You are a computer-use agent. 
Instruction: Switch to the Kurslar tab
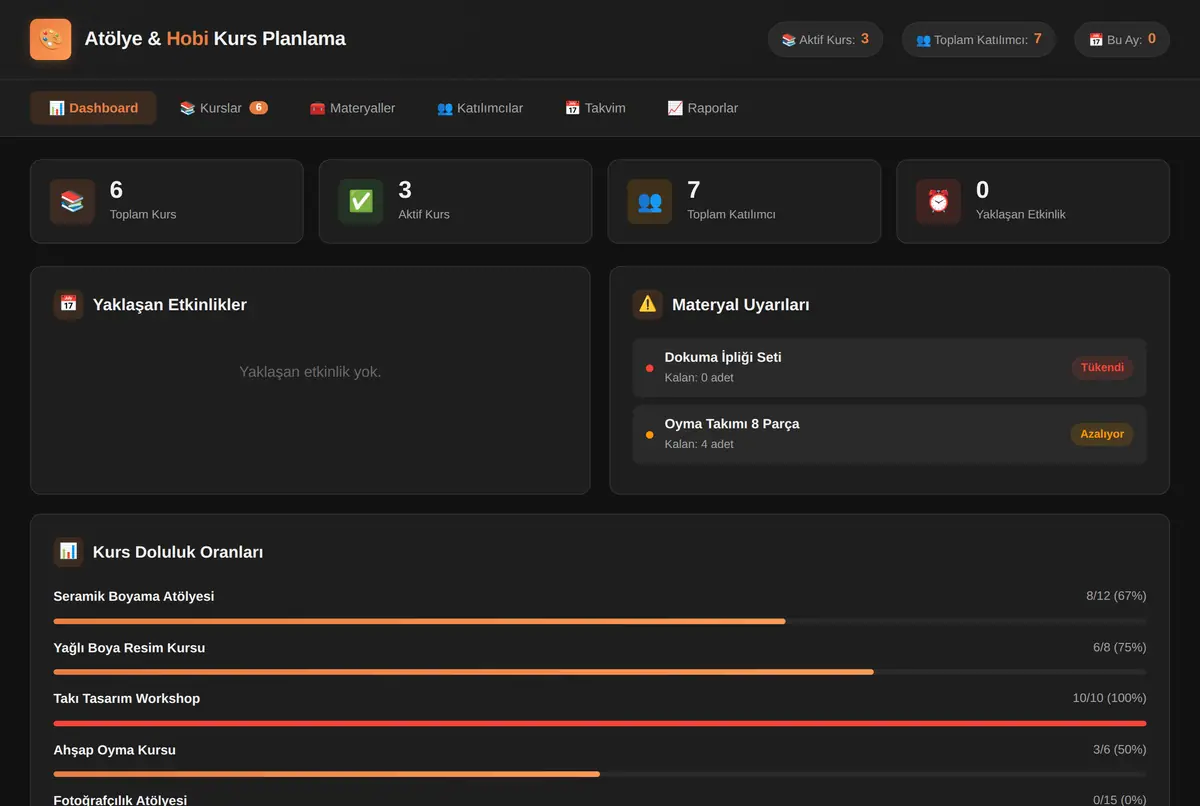pos(223,108)
